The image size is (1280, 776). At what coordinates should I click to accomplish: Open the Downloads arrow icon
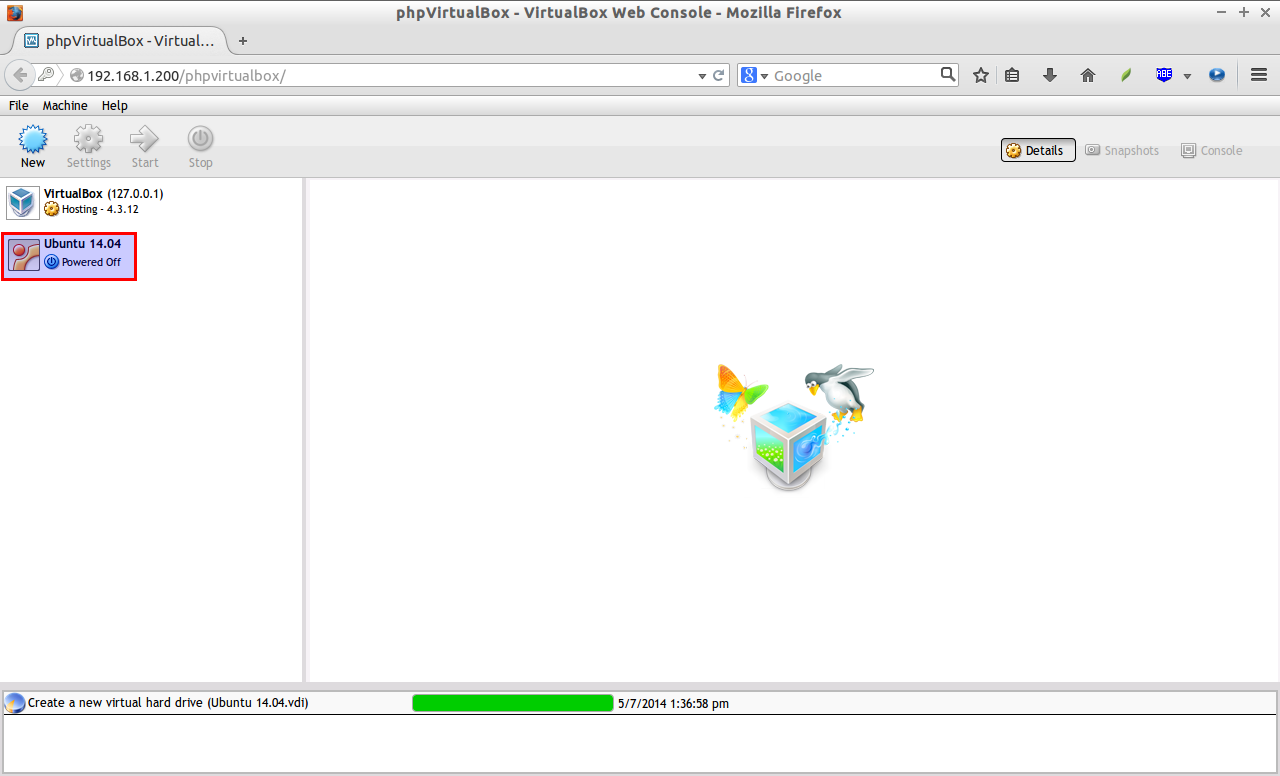1050,75
